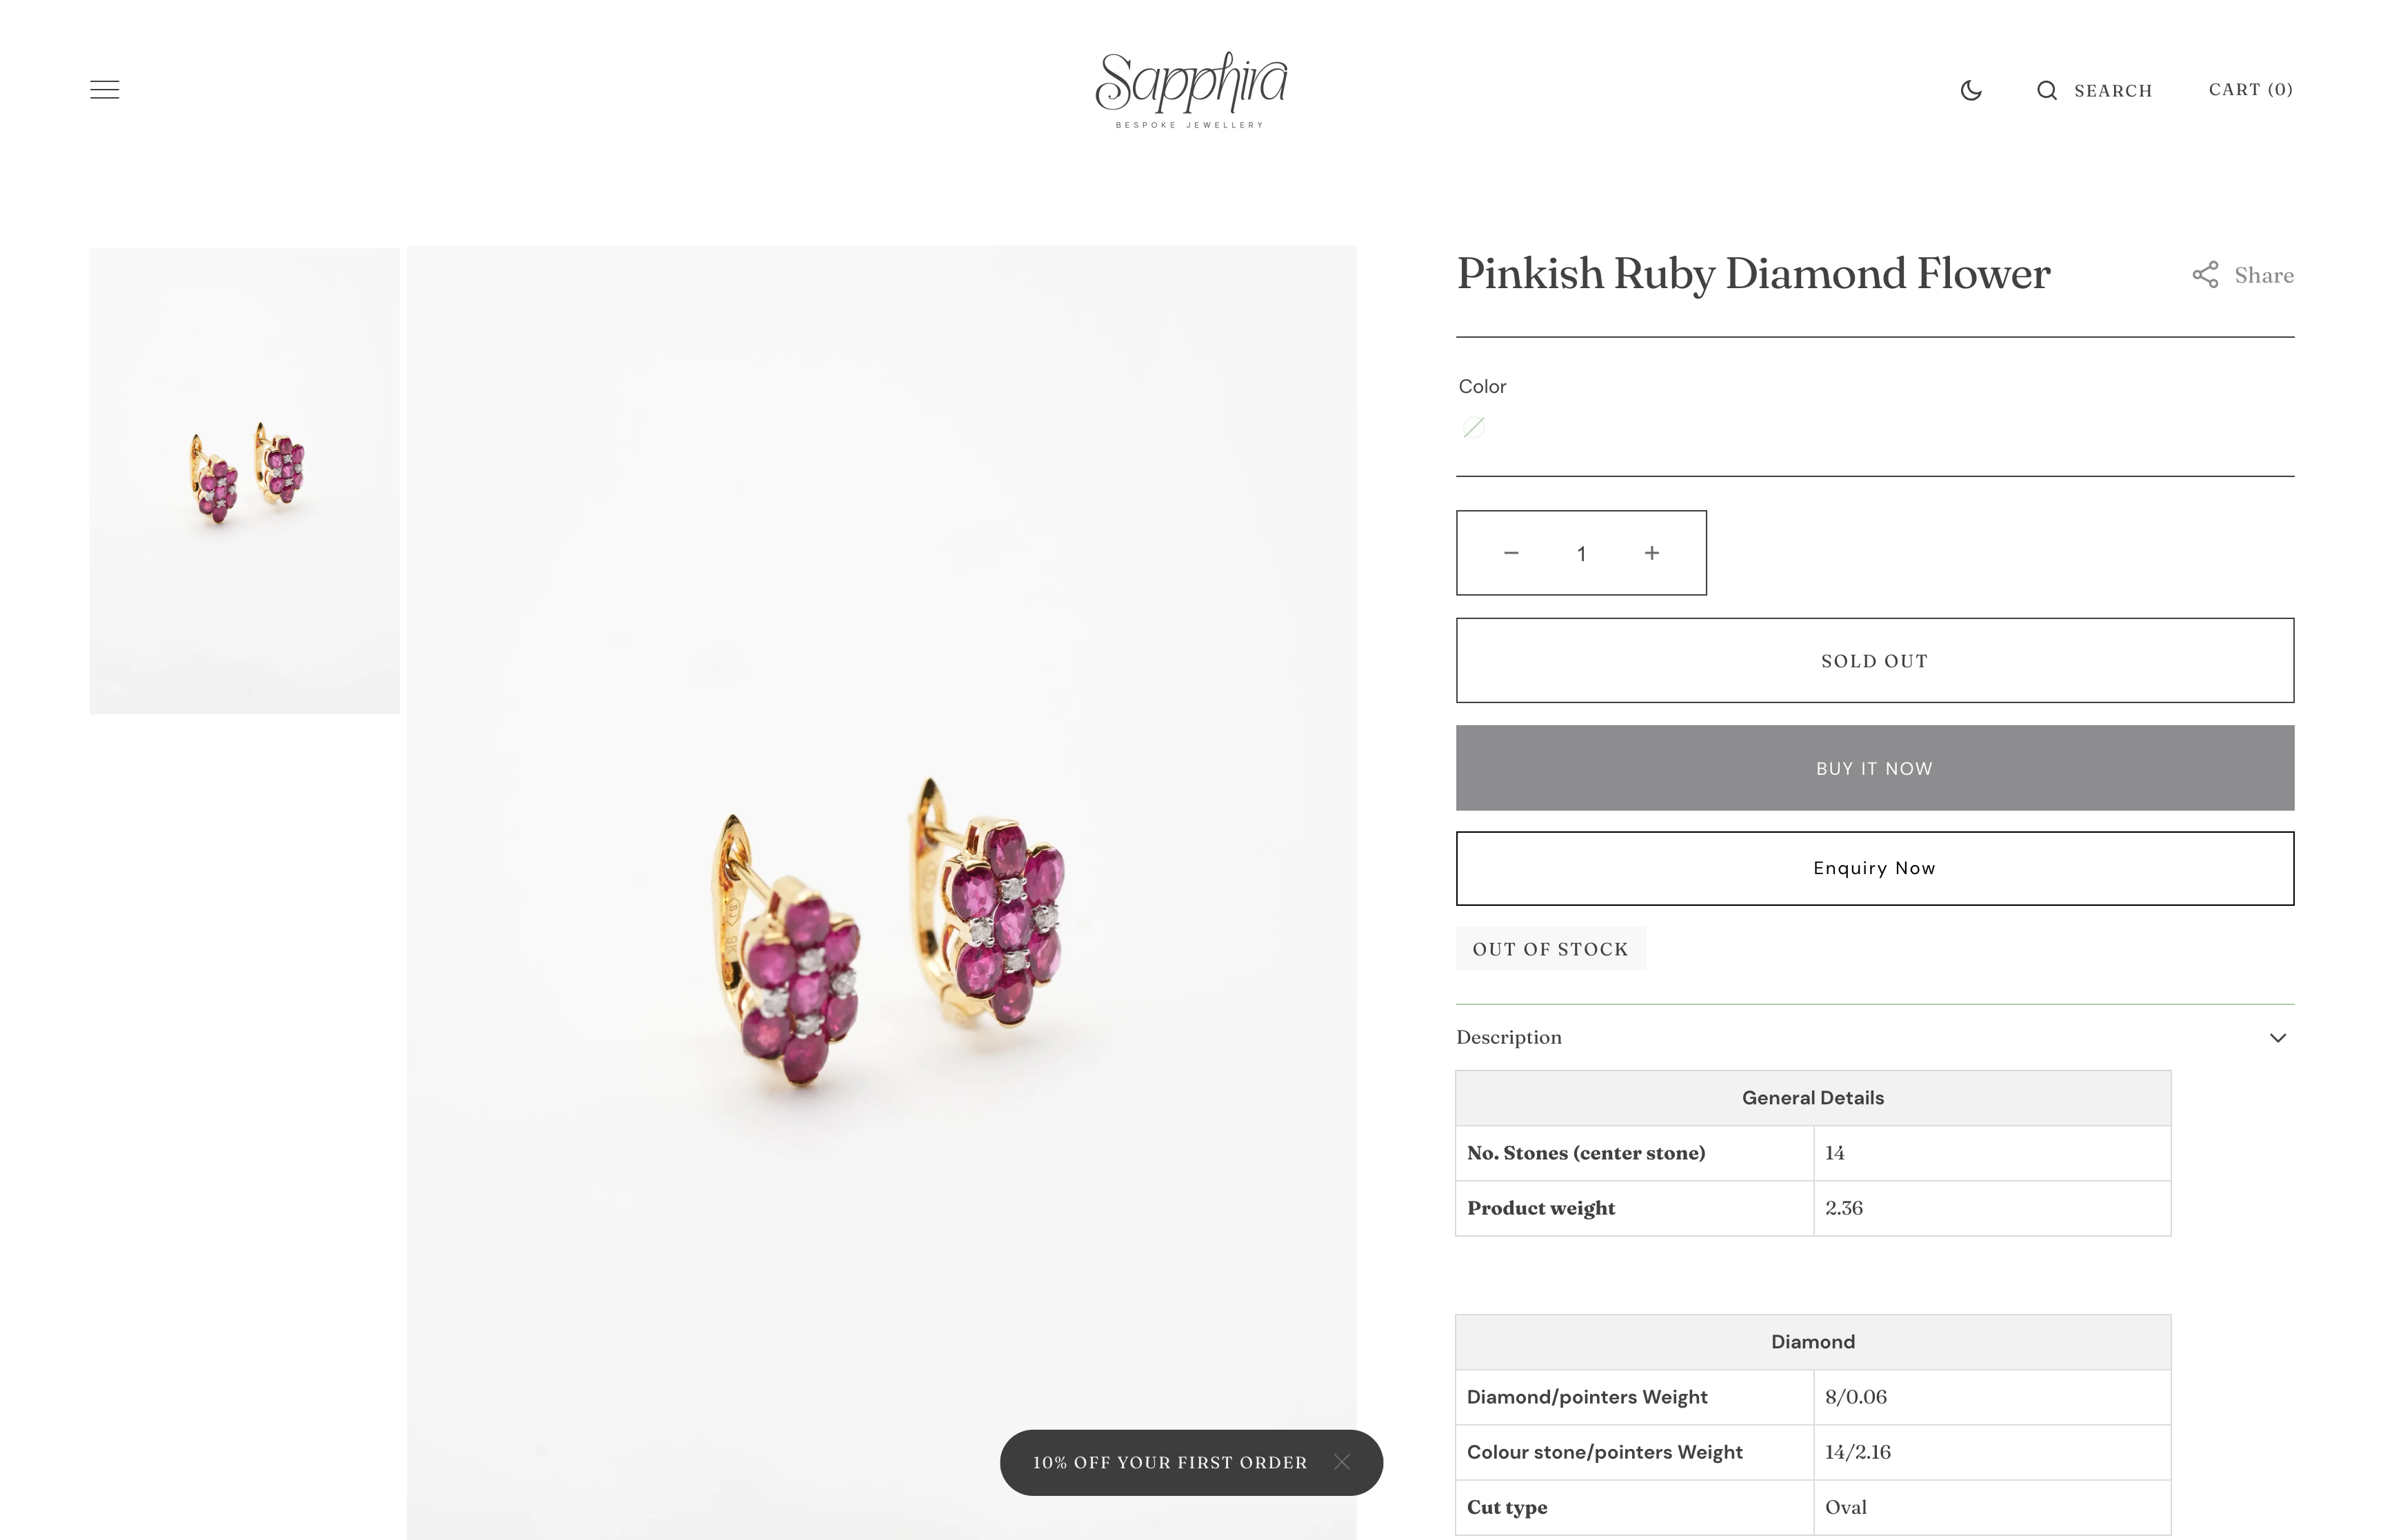This screenshot has height=1540, width=2383.
Task: Click the Sold Out button
Action: (x=1874, y=660)
